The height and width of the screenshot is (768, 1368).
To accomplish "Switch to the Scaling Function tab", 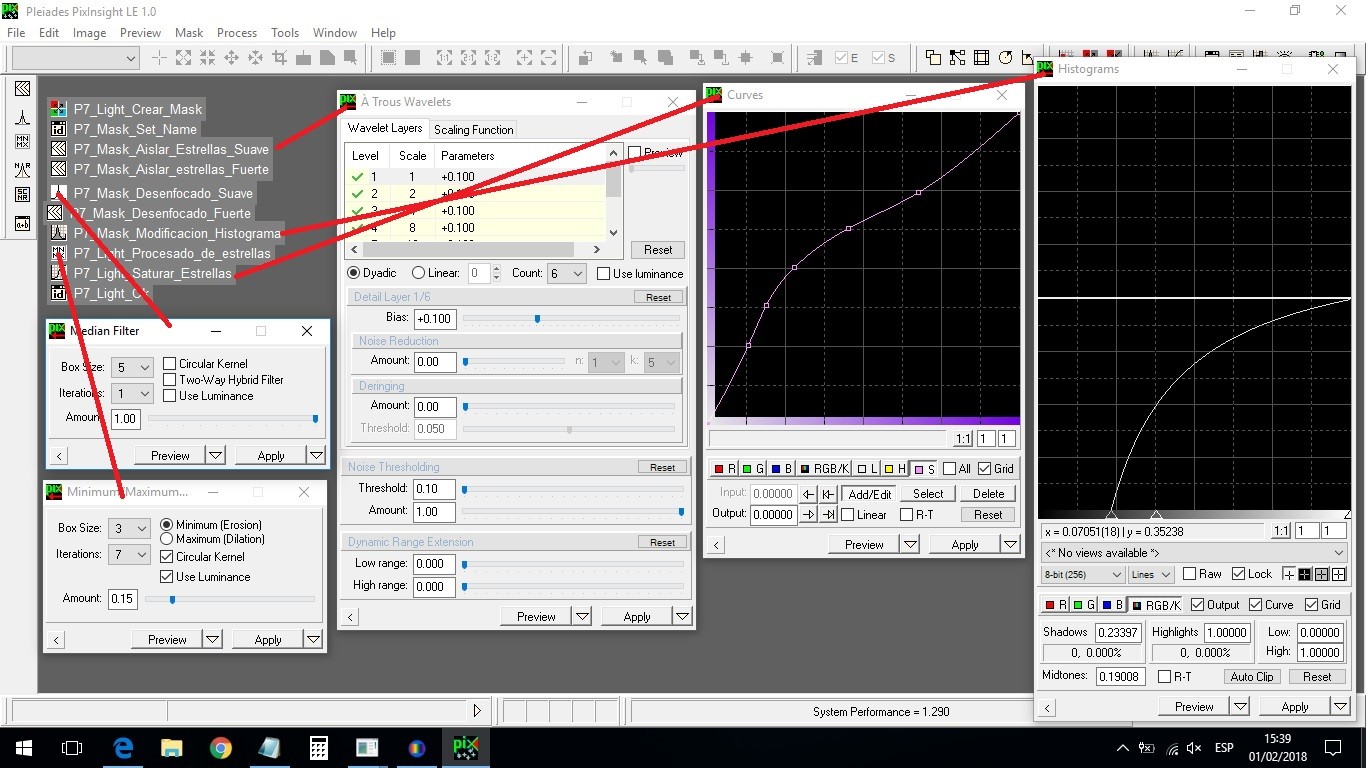I will [x=473, y=130].
